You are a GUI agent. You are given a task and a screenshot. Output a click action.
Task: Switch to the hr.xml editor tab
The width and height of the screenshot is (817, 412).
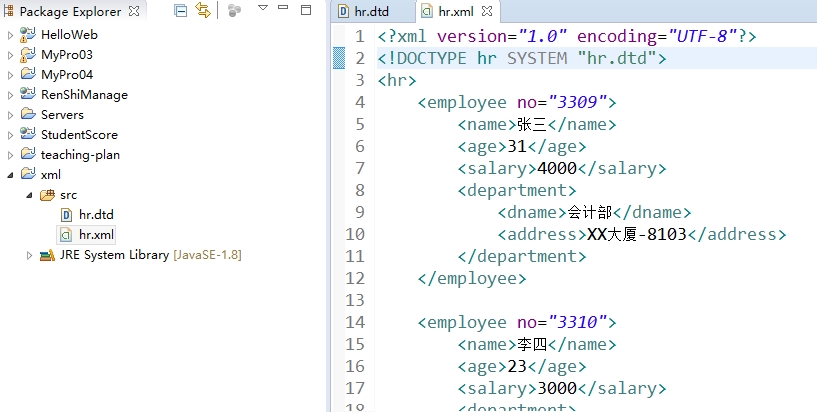455,11
